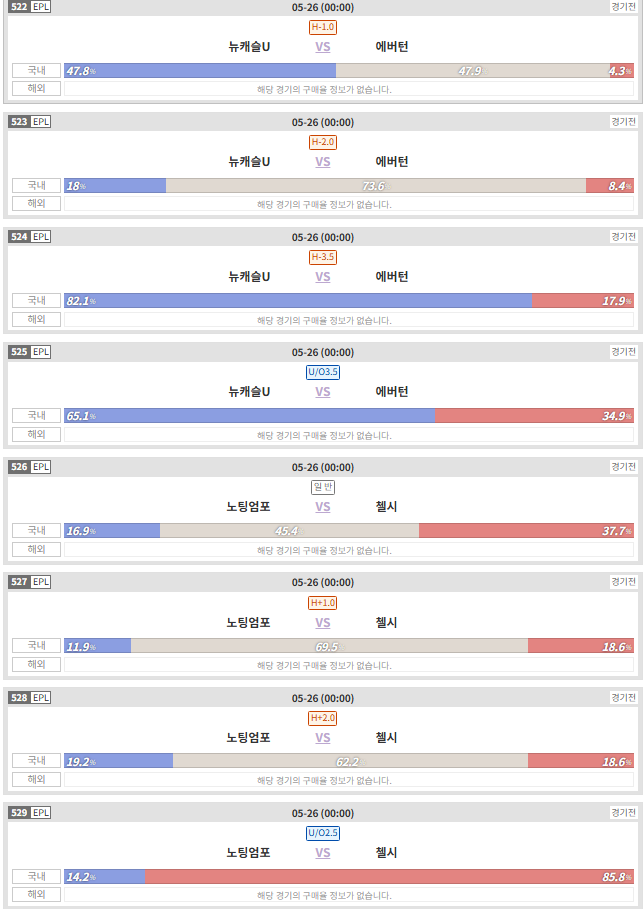Click the VS link in match 522
Viewport: 644px width, 909px height.
[323, 47]
